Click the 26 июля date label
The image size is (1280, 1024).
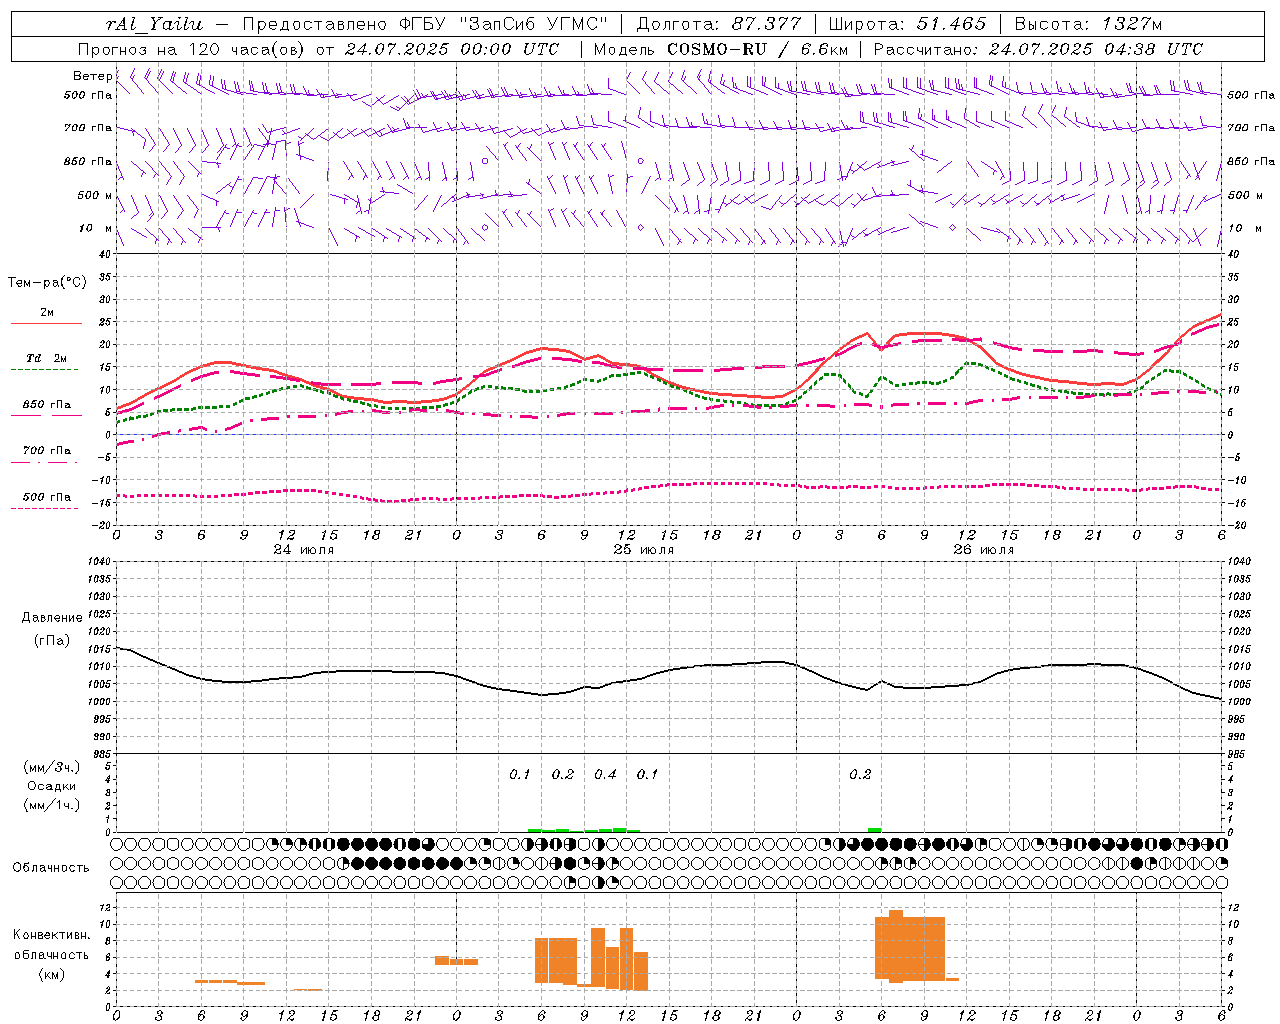click(984, 550)
